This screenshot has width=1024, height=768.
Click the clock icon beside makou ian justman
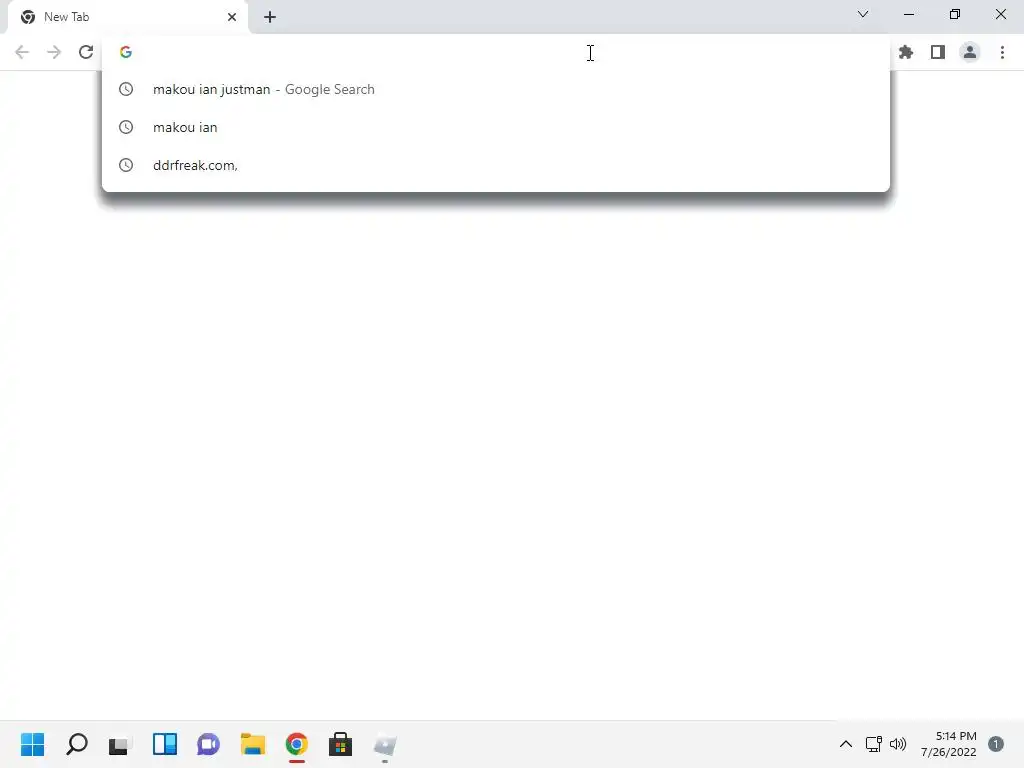coord(126,89)
